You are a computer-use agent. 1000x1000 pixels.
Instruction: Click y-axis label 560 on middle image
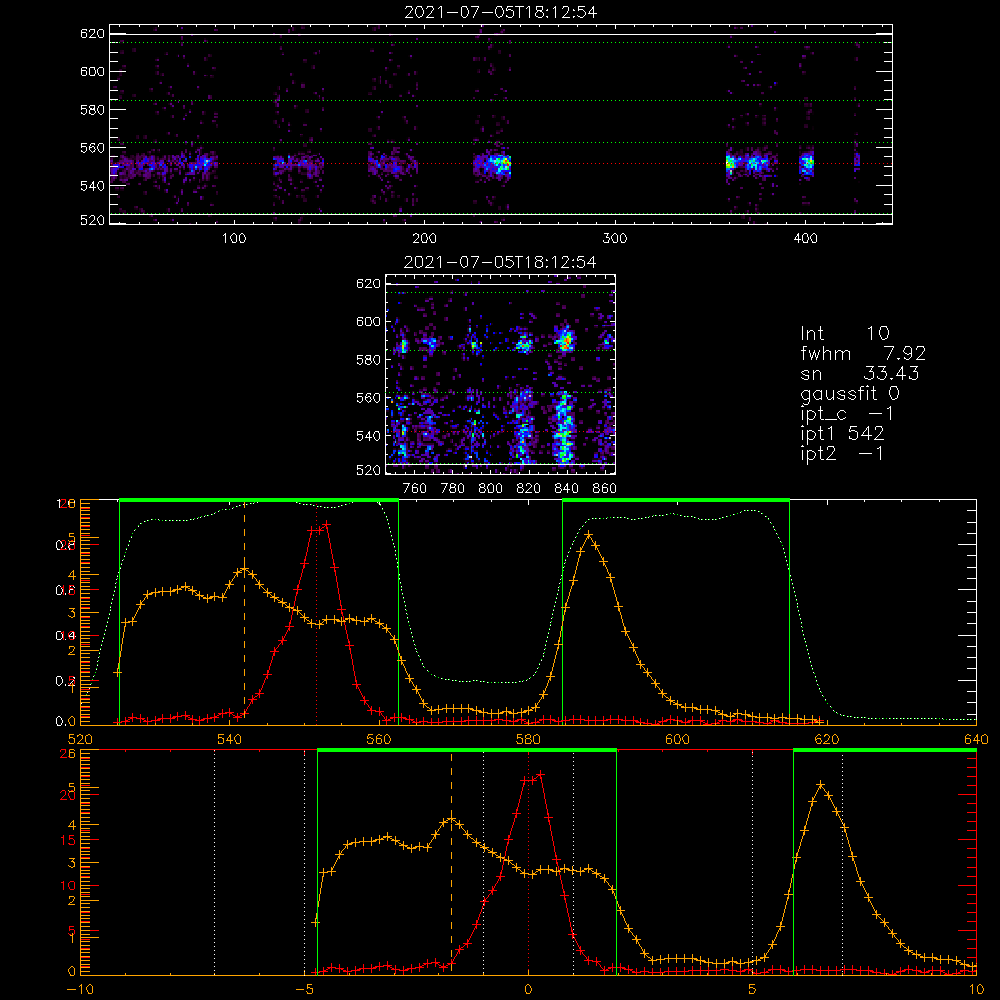368,398
